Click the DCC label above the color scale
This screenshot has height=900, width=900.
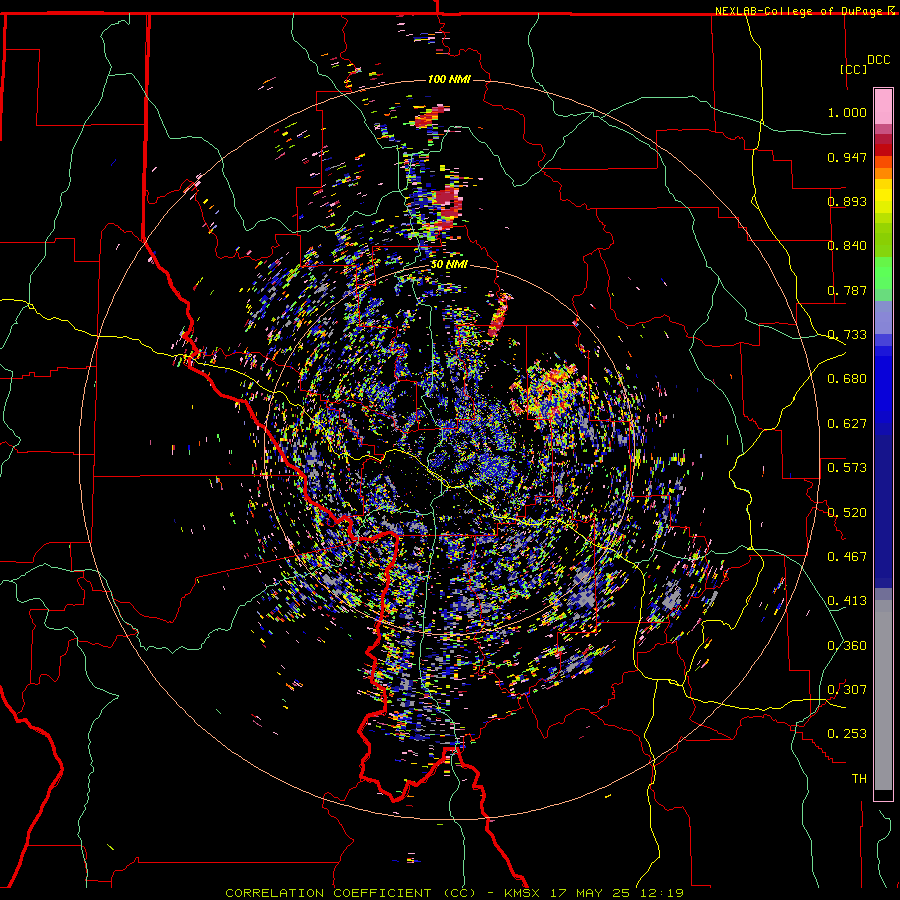878,60
